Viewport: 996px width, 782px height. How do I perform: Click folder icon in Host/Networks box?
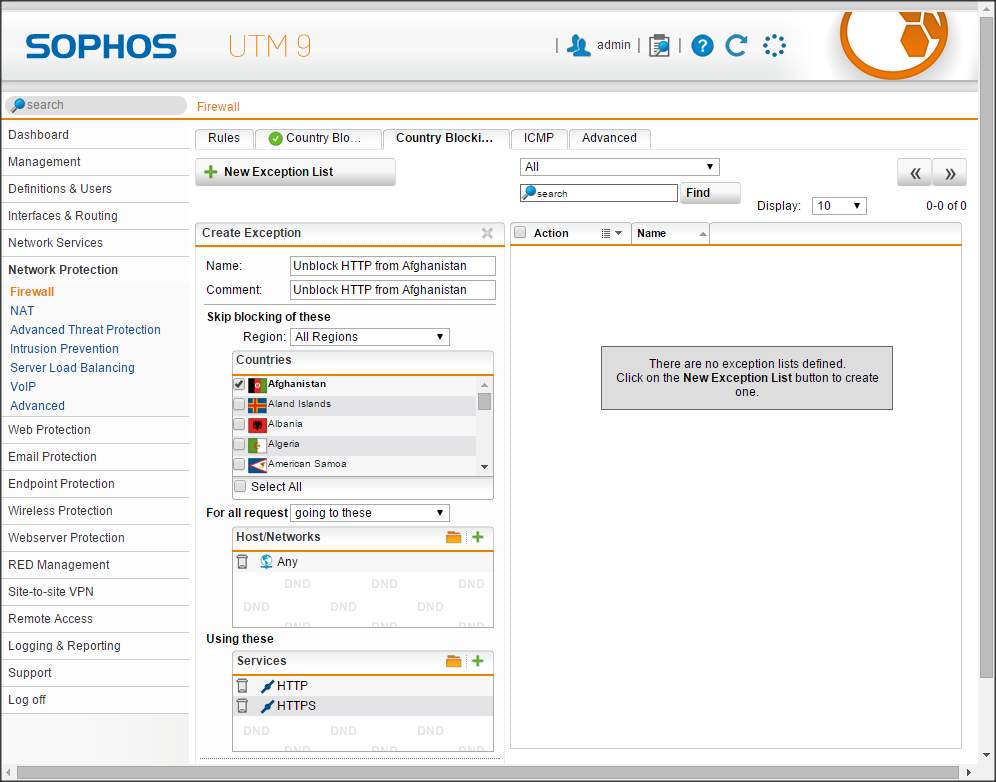point(454,537)
